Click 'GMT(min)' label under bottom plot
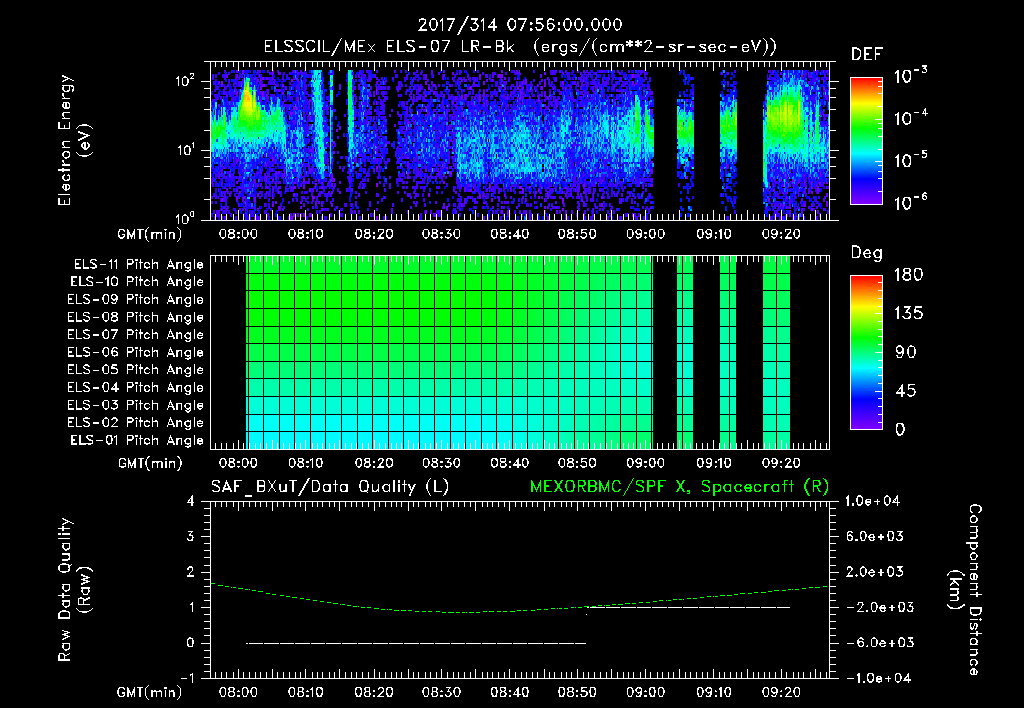This screenshot has height=708, width=1024. click(150, 692)
